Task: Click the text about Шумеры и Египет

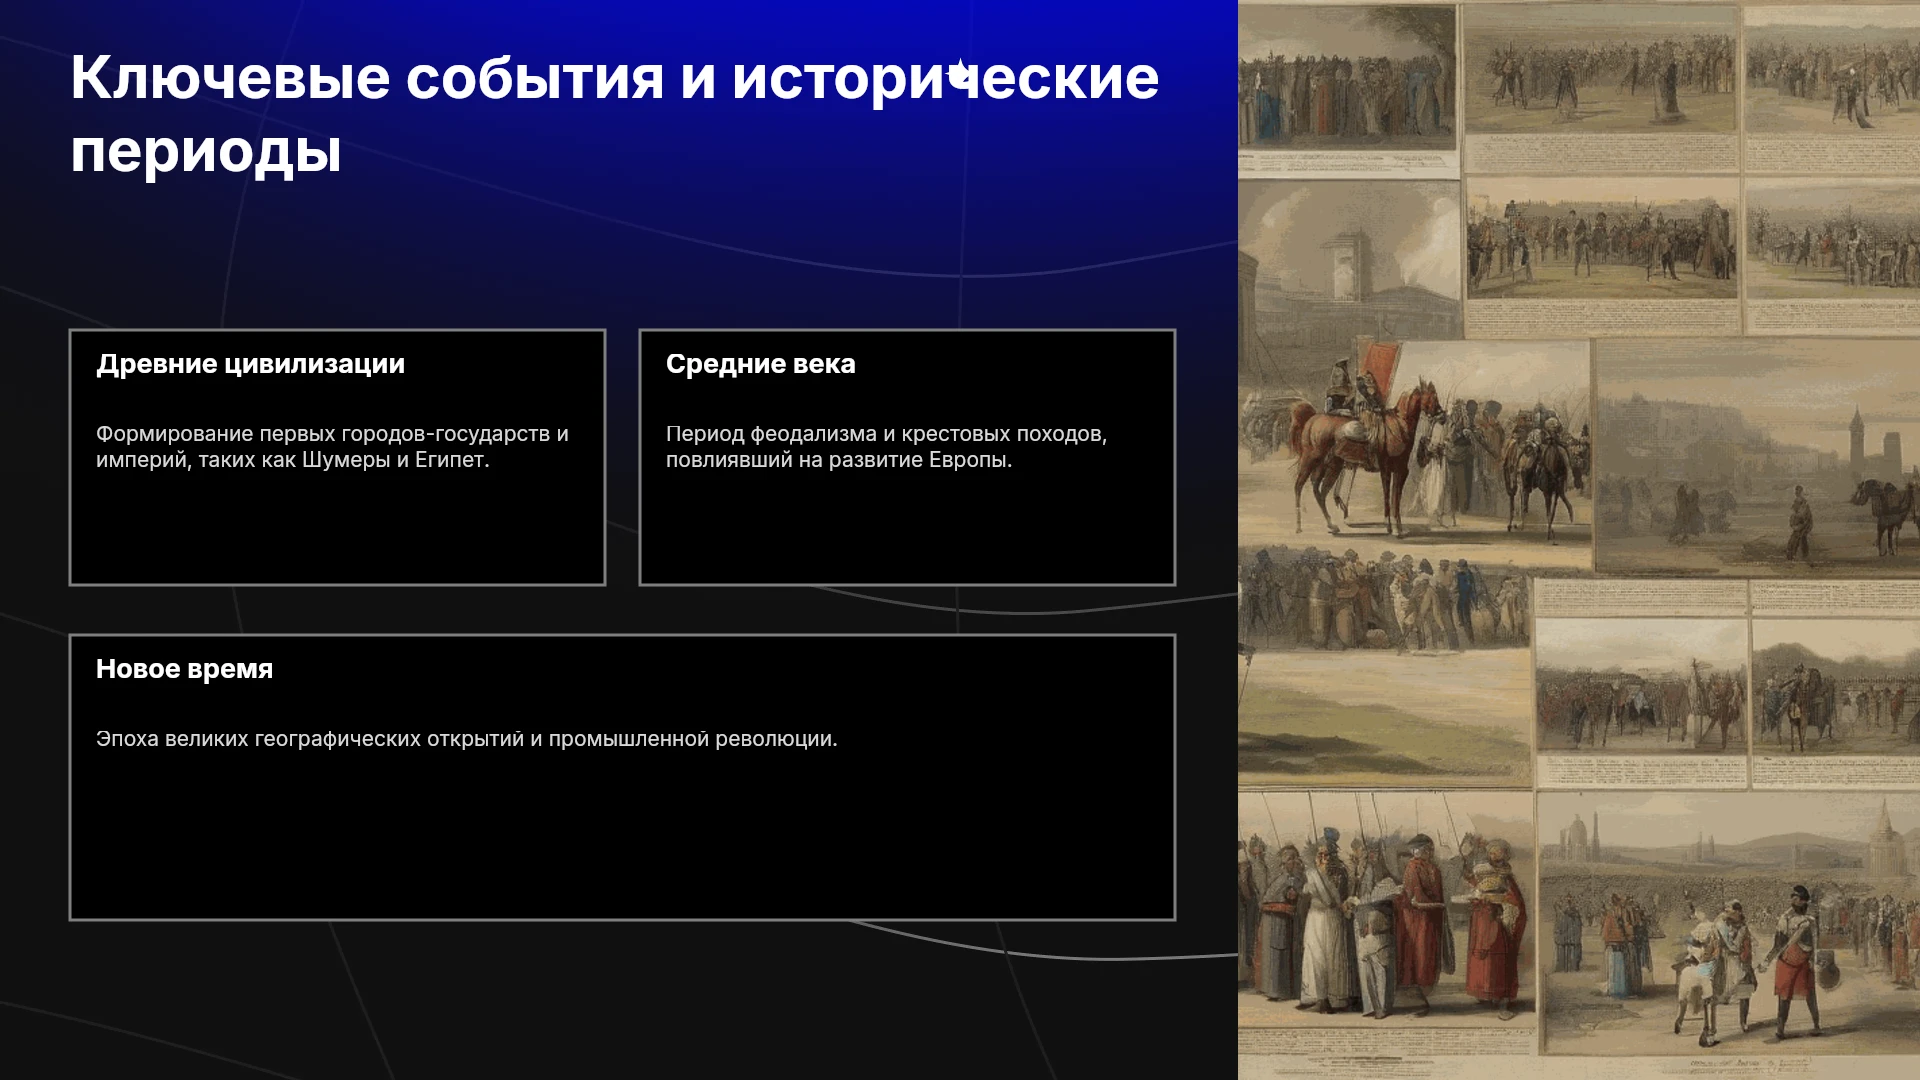Action: [x=332, y=447]
